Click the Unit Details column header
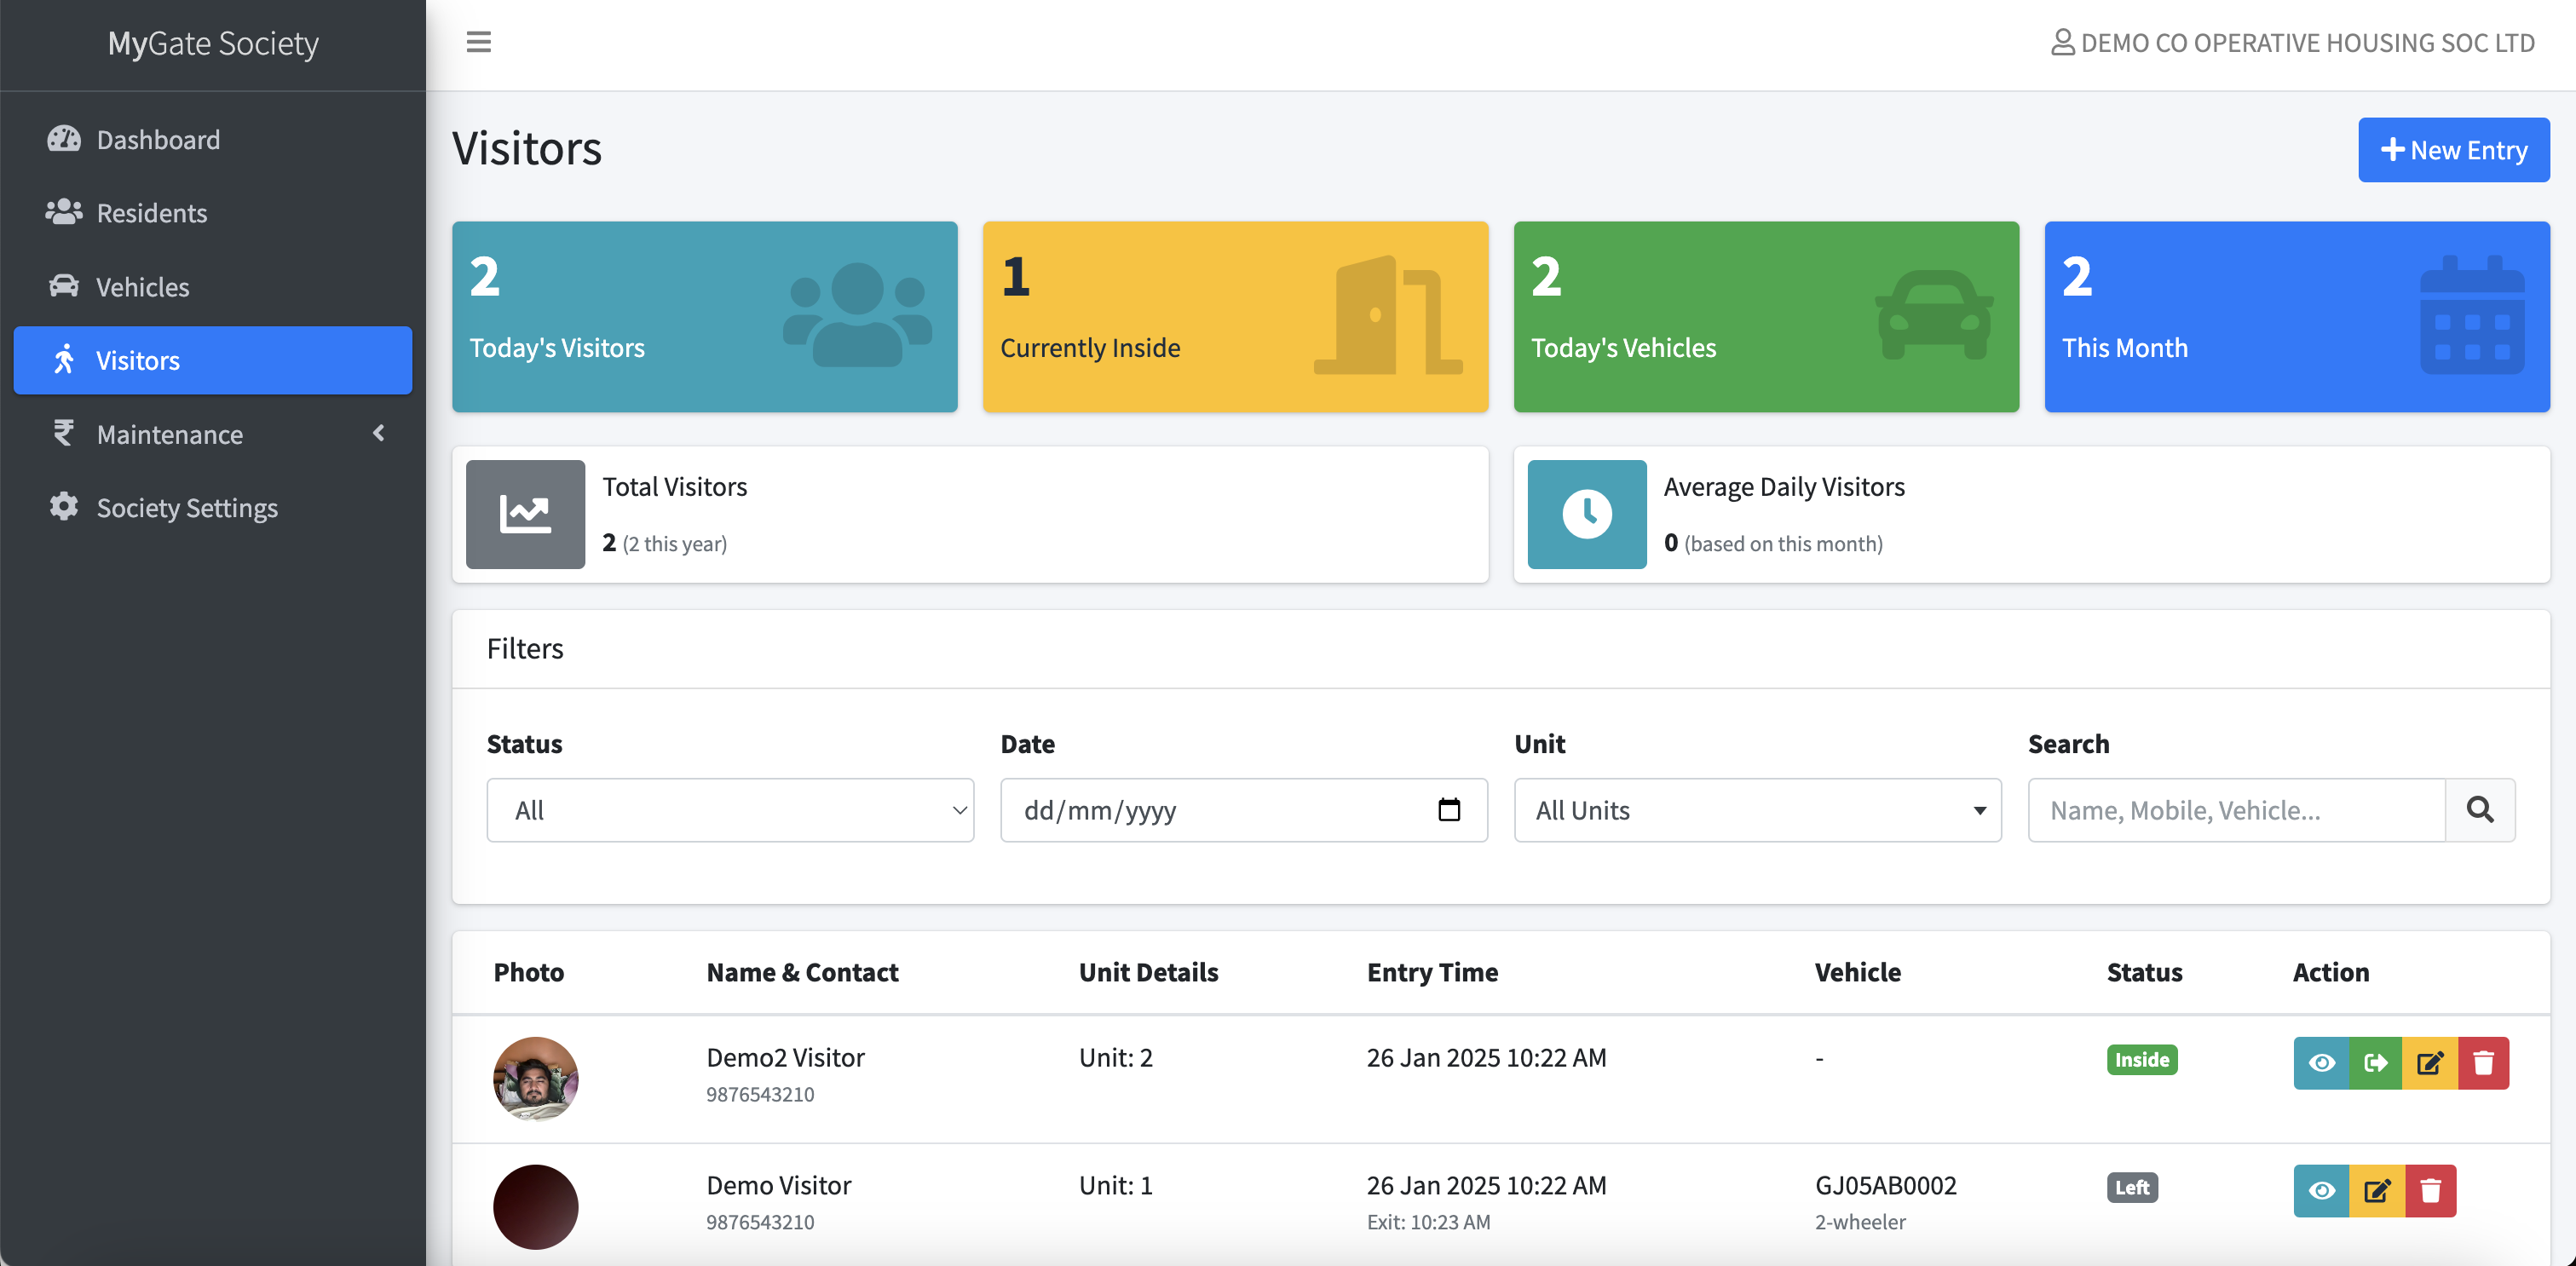This screenshot has height=1266, width=2576. click(x=1148, y=971)
